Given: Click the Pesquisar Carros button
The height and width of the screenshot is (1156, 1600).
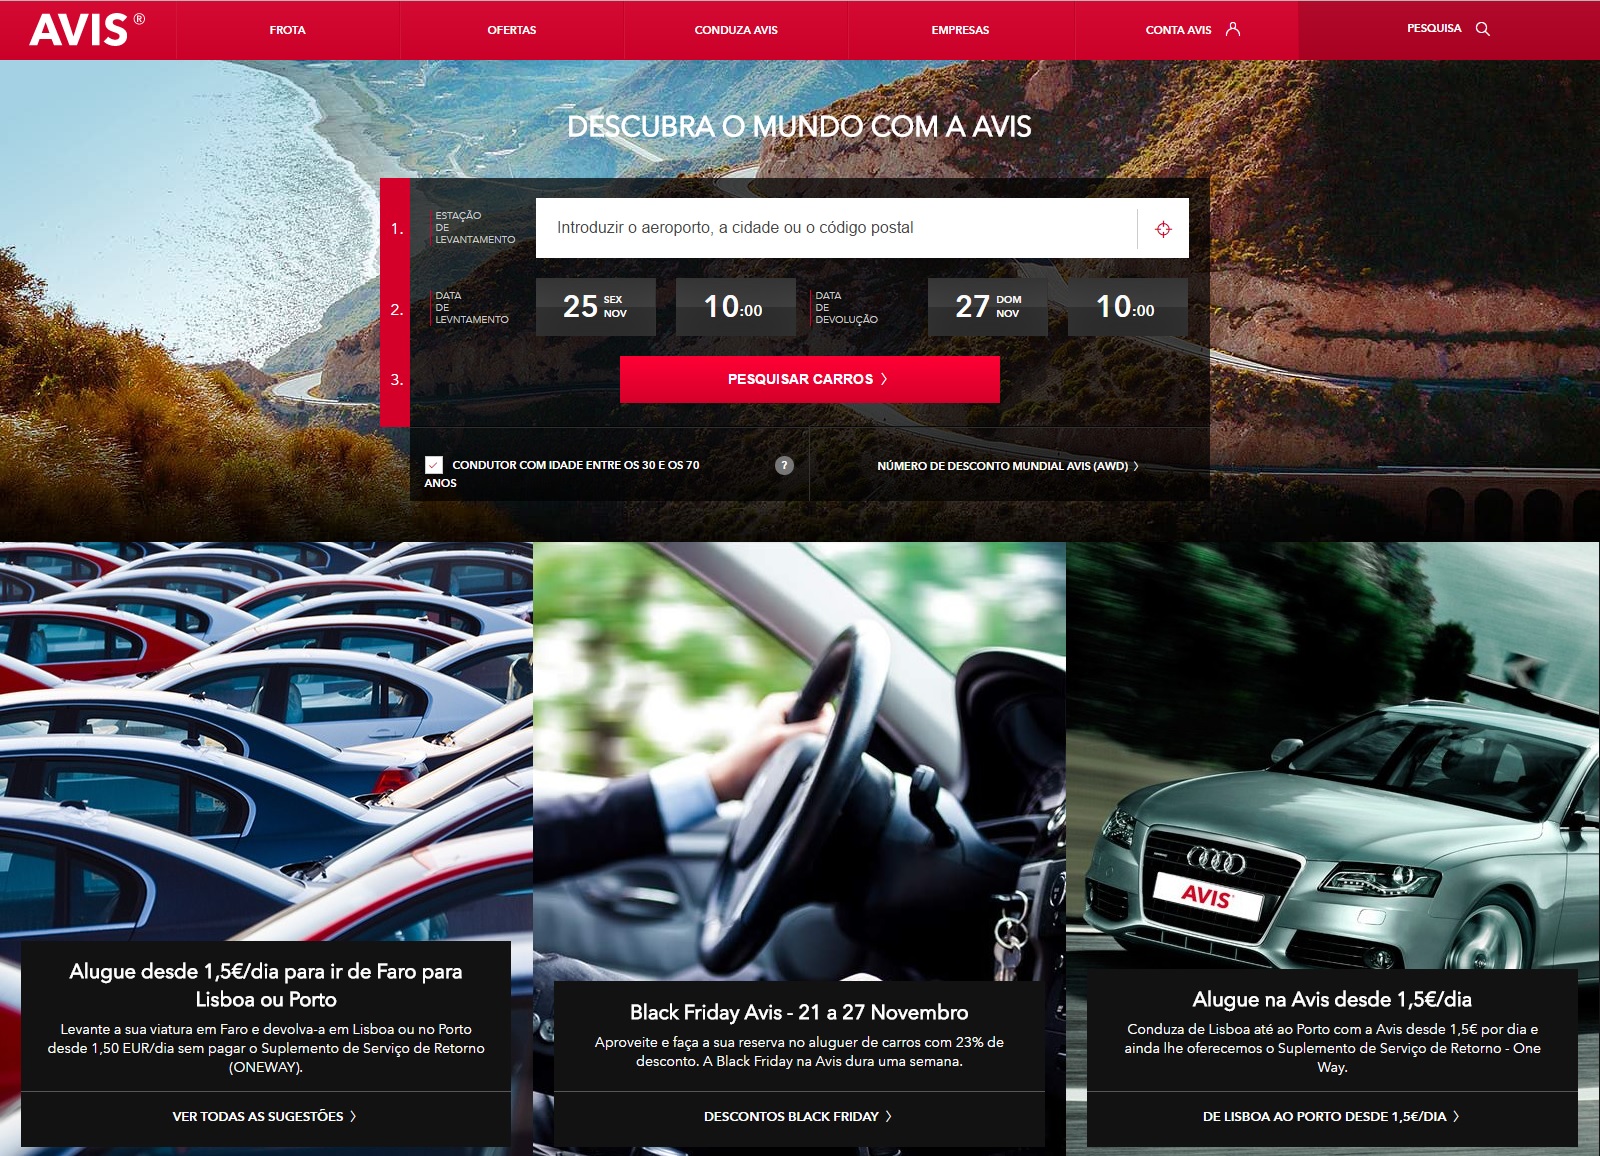Looking at the screenshot, I should [x=809, y=379].
